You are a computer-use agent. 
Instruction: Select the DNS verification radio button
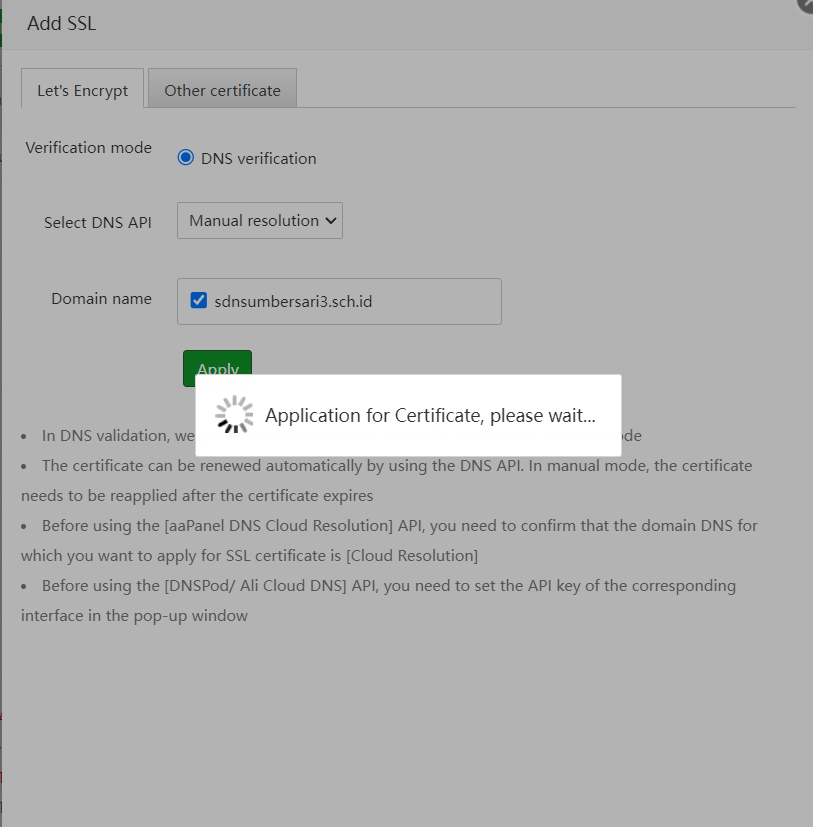[185, 158]
